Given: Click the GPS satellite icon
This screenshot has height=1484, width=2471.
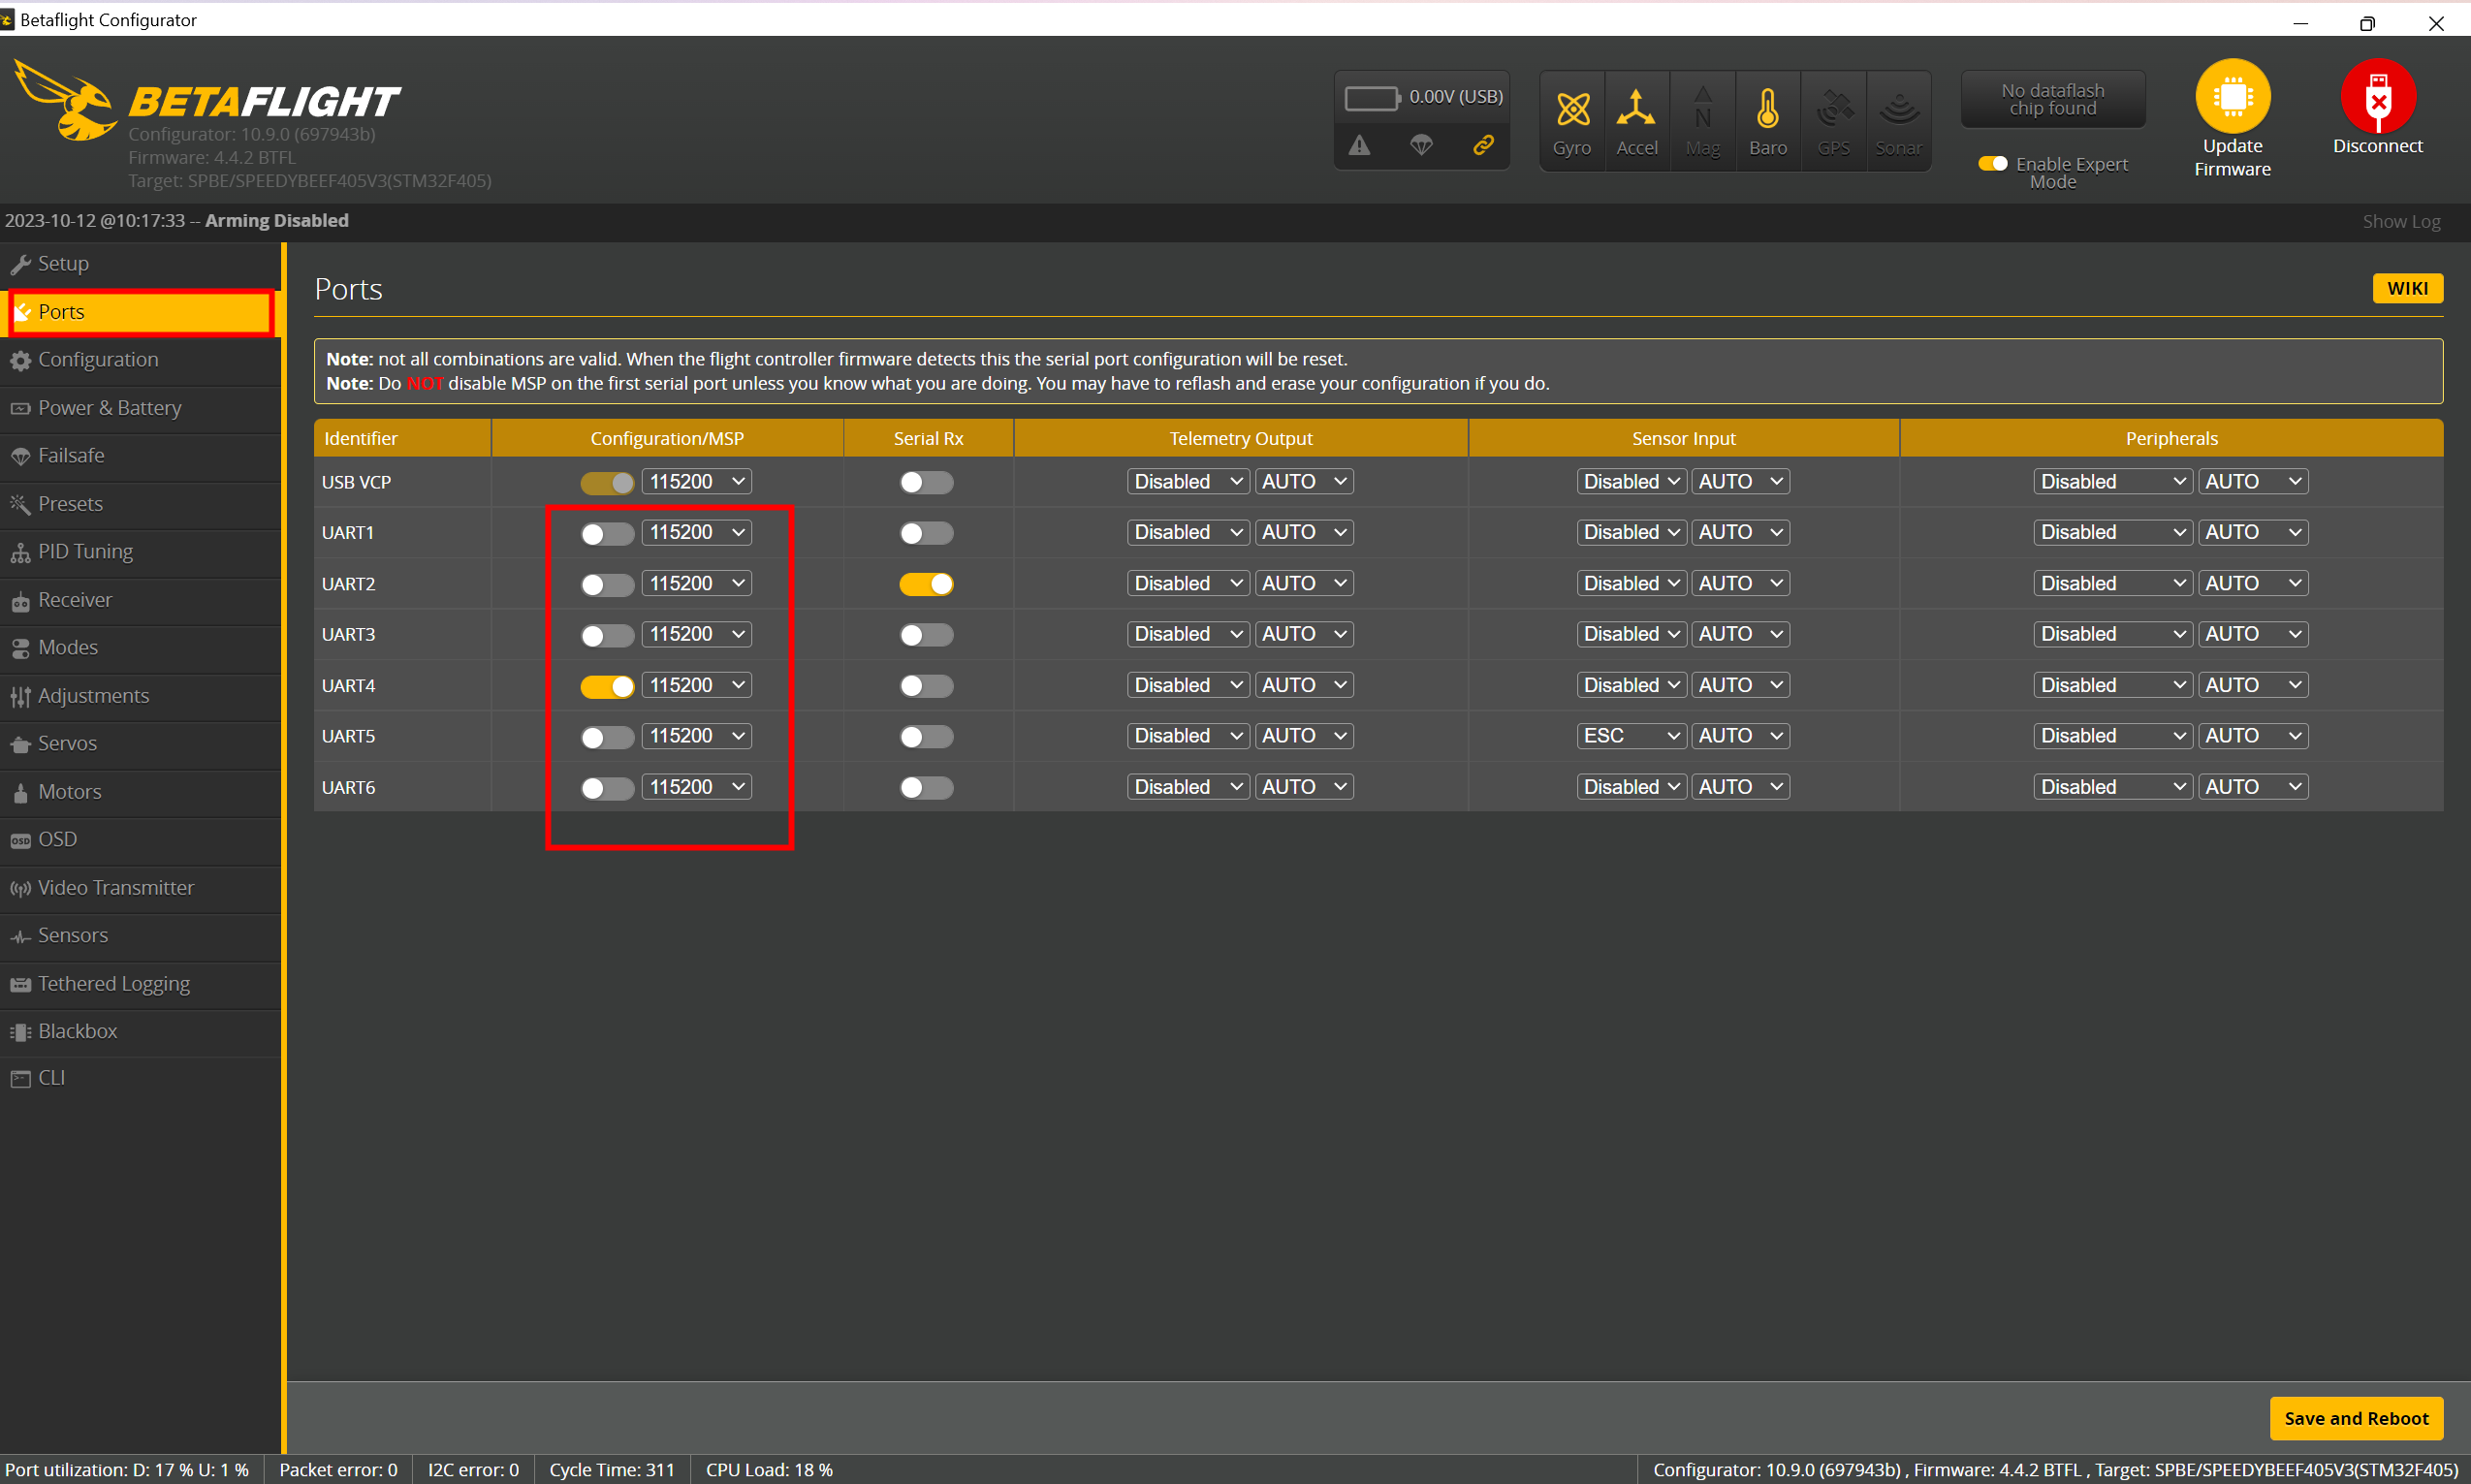Looking at the screenshot, I should [x=1833, y=110].
